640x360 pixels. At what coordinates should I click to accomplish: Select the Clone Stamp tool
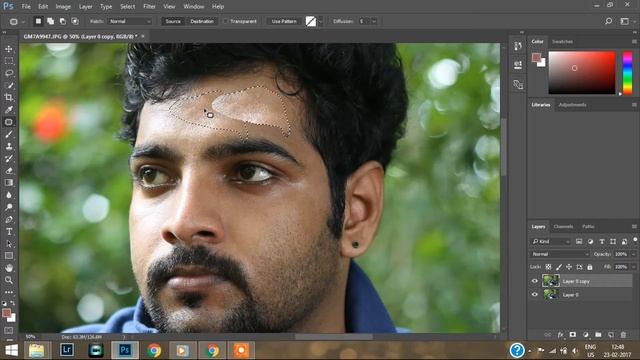click(x=9, y=146)
